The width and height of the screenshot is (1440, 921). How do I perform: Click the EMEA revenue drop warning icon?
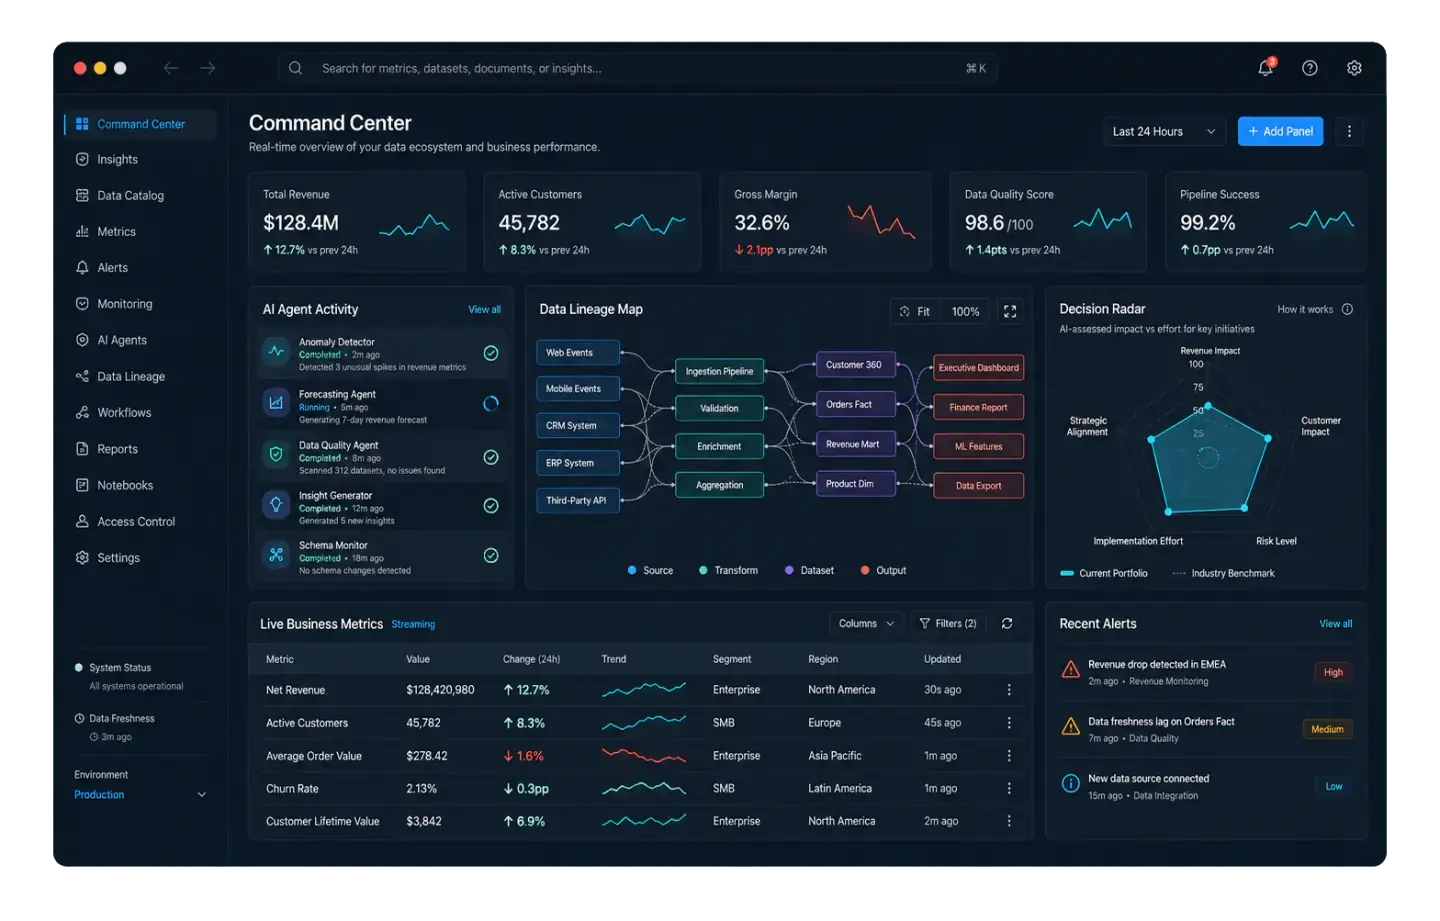1070,669
